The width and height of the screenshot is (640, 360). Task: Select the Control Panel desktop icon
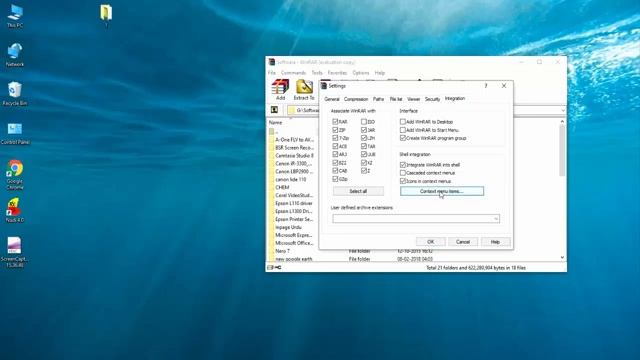point(15,134)
